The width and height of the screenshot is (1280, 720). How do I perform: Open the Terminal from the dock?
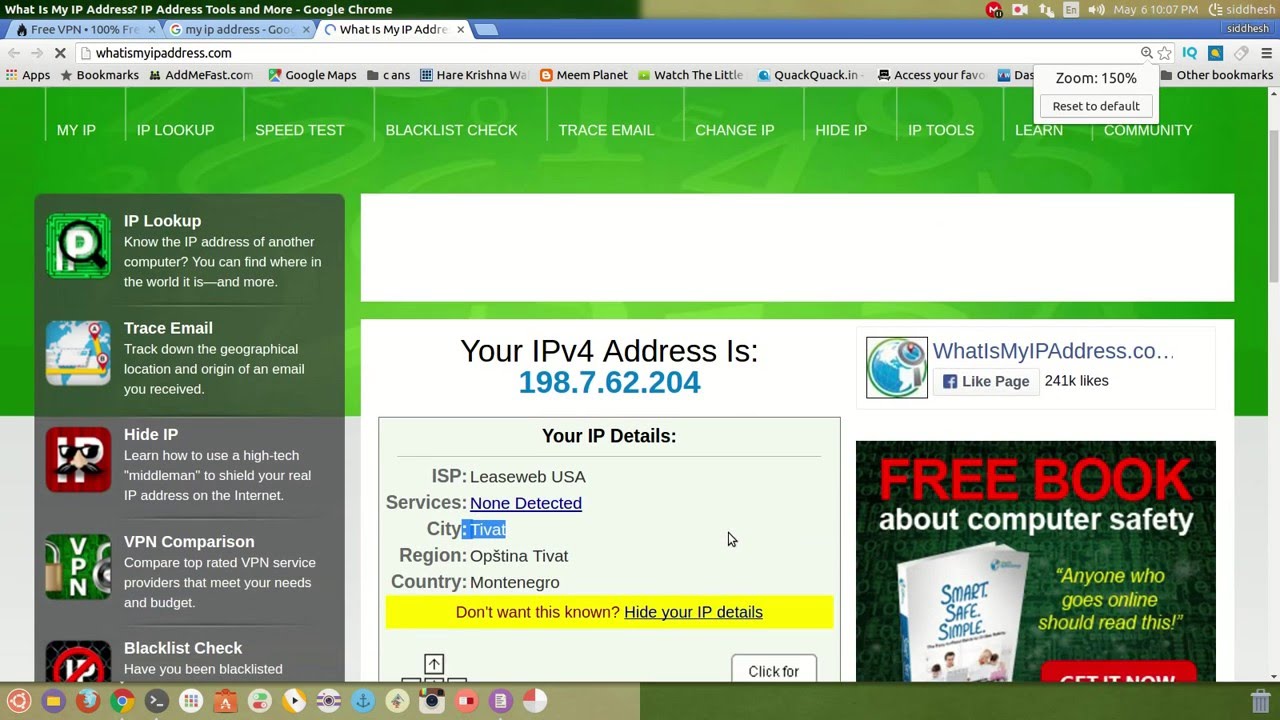156,701
